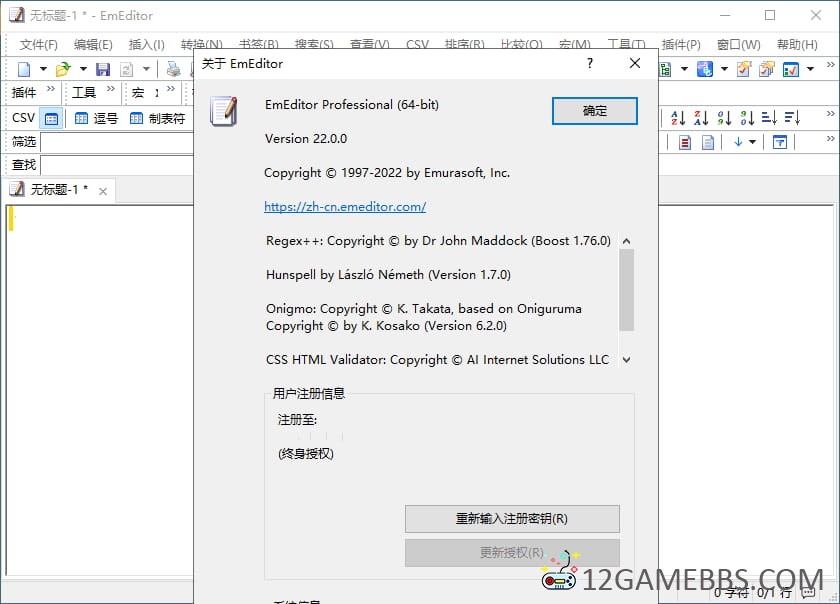840x604 pixels.
Task: Sort by length longest to shortest
Action: tap(792, 118)
